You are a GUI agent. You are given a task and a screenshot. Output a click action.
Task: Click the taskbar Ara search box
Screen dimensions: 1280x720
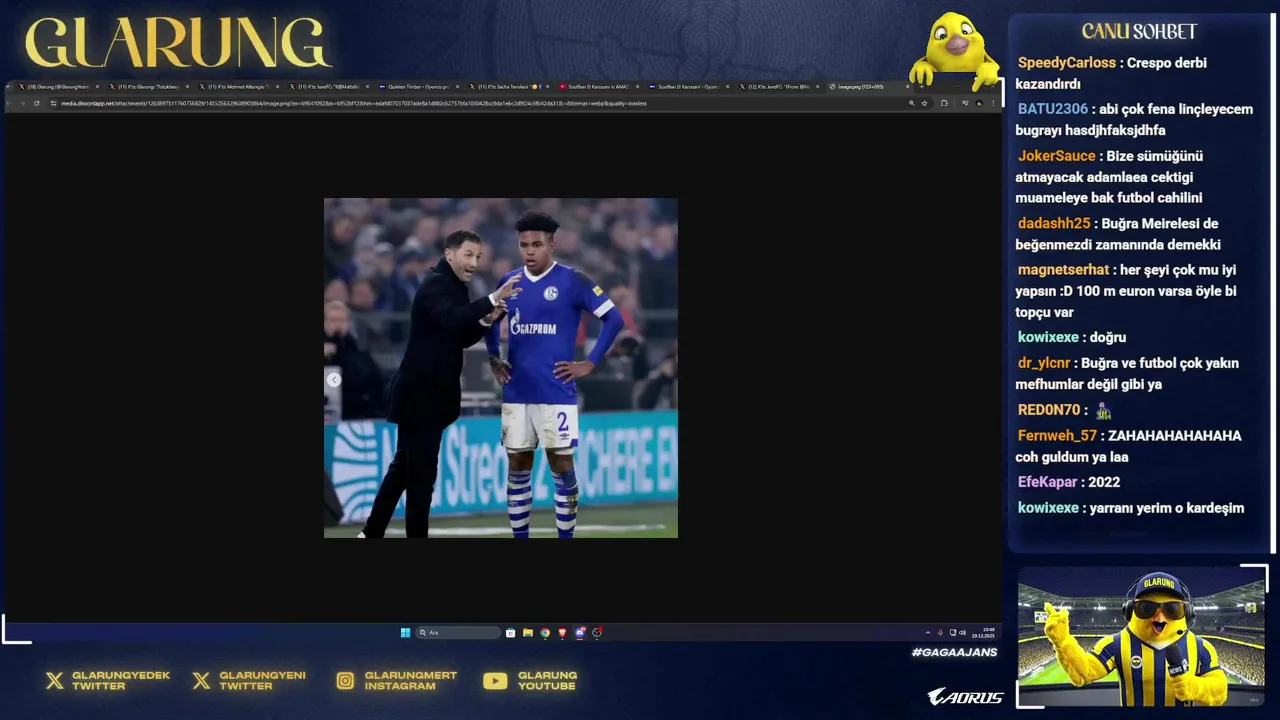tap(458, 632)
